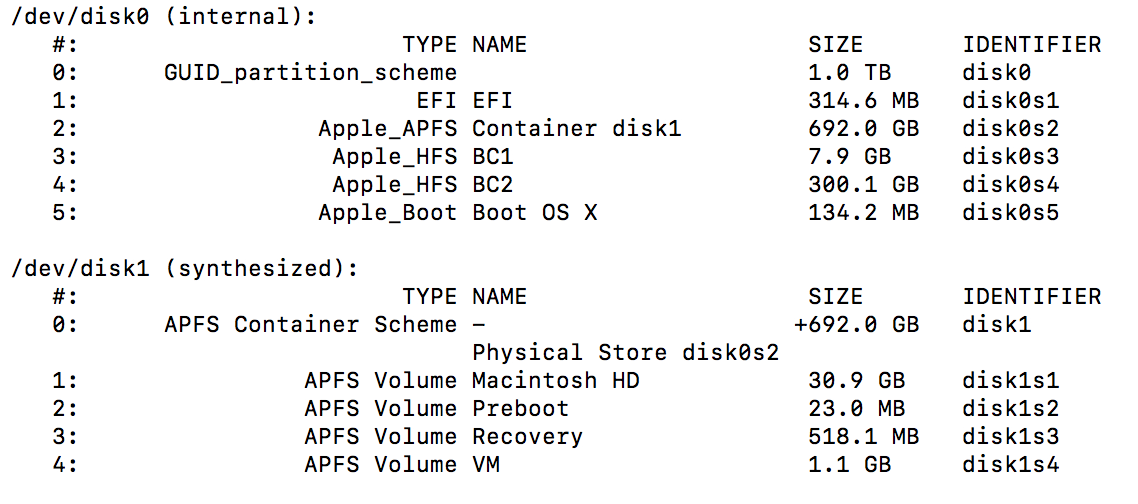Click the 300.1 GB size value

pos(864,184)
